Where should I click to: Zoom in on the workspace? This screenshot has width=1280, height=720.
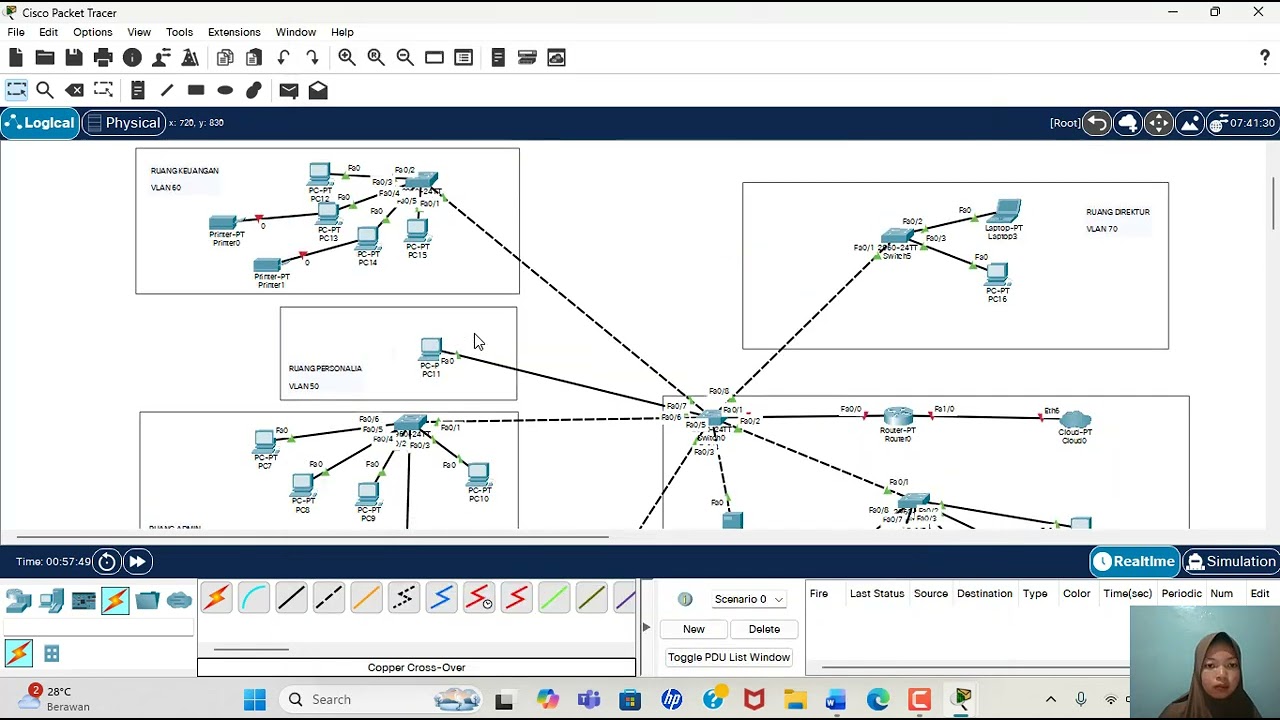click(347, 58)
